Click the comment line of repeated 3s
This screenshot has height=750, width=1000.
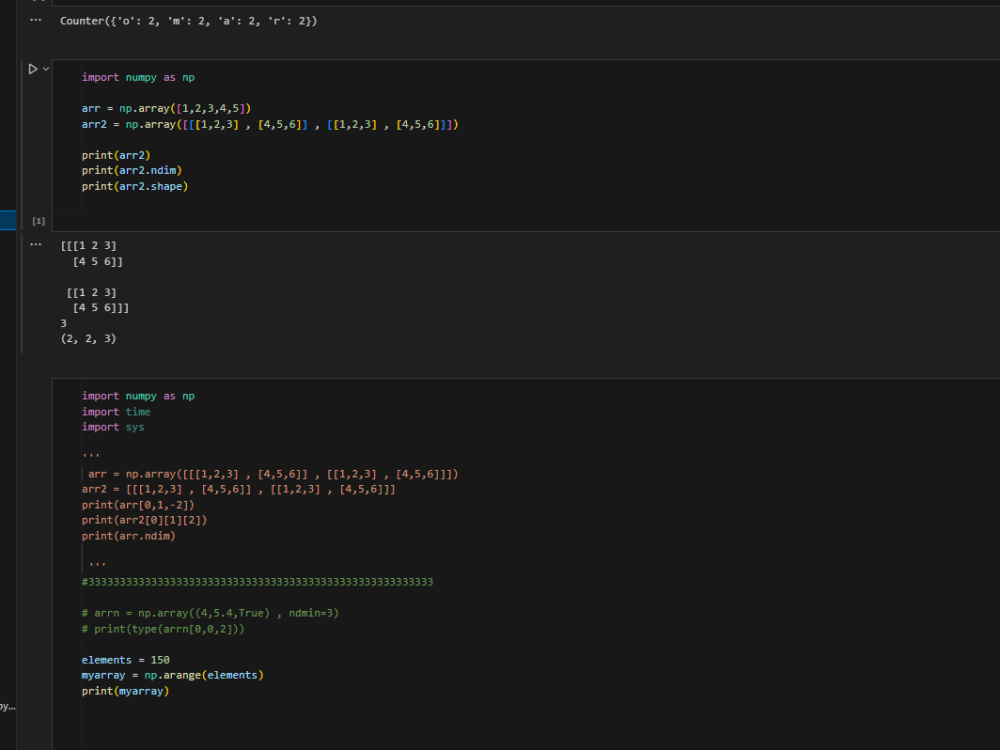point(258,582)
